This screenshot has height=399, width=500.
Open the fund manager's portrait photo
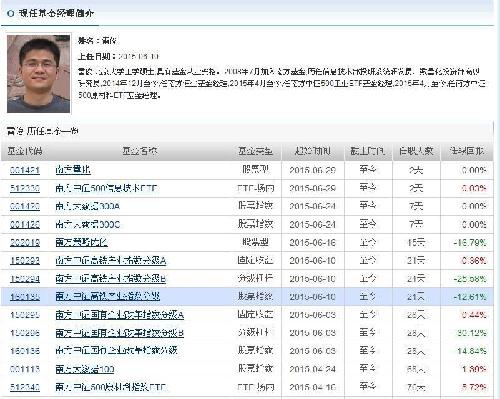click(39, 74)
